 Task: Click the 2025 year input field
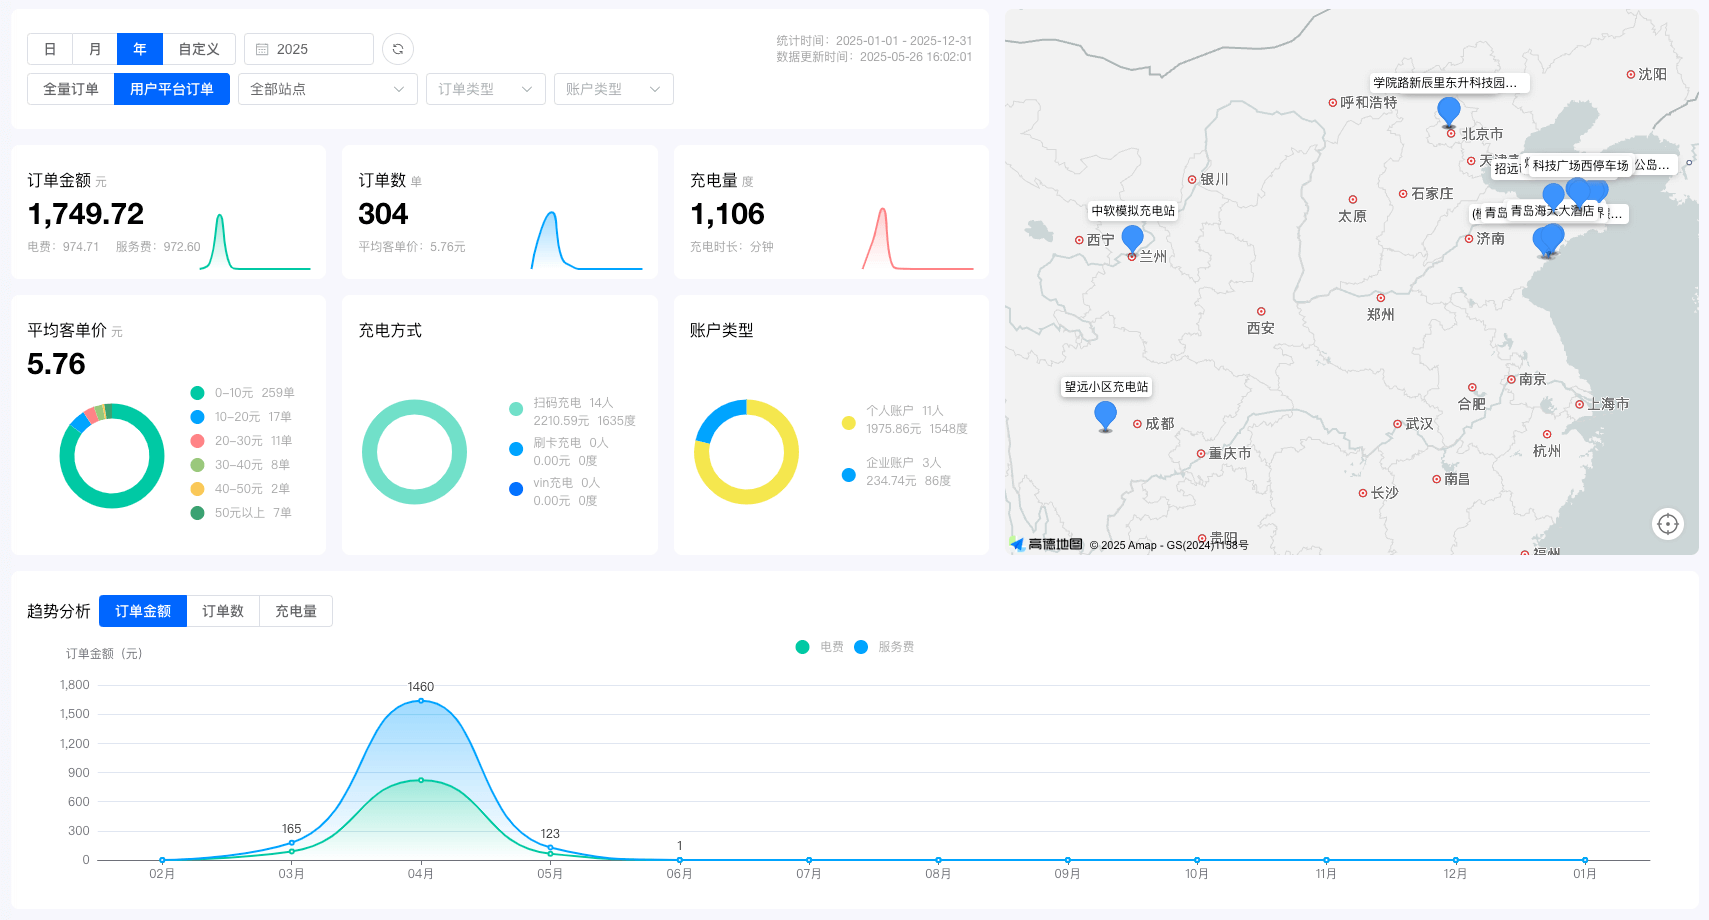tap(320, 49)
